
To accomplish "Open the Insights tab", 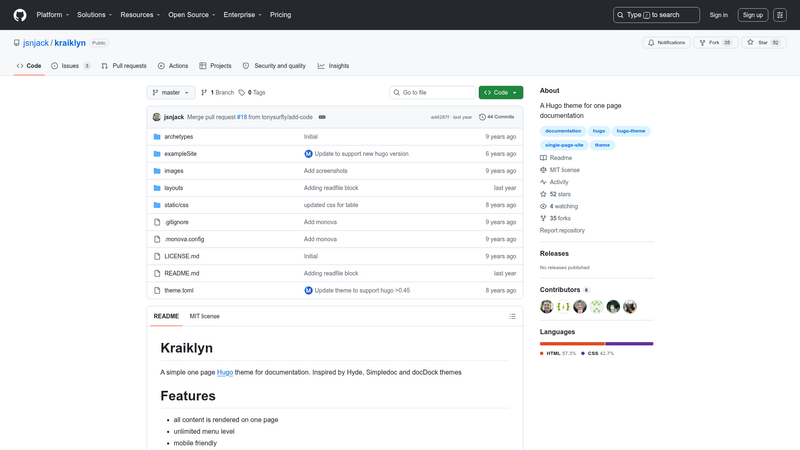I will 334,66.
